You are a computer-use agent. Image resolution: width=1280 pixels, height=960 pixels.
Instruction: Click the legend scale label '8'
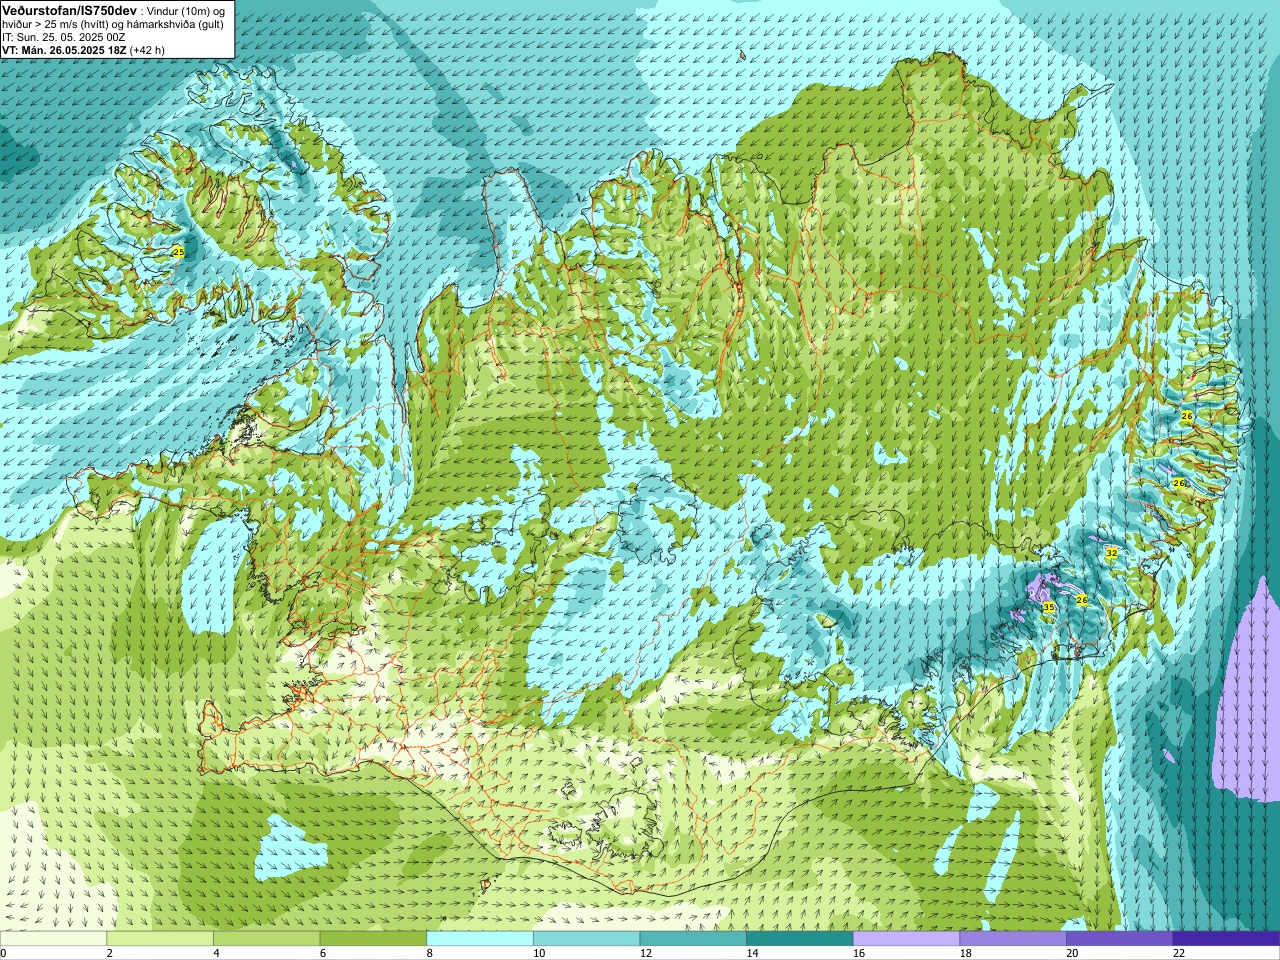[x=430, y=953]
